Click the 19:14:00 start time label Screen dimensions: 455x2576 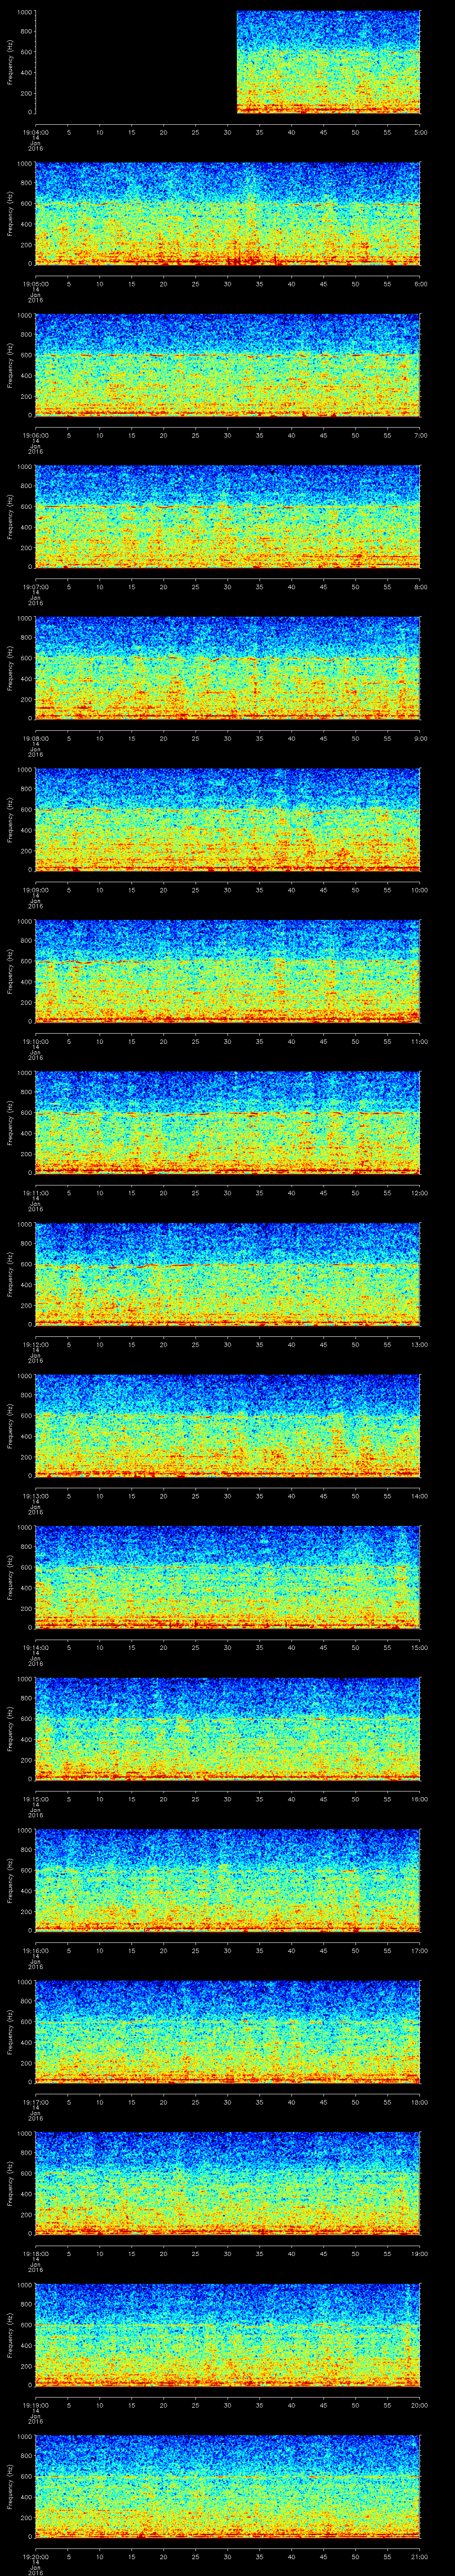35,1647
